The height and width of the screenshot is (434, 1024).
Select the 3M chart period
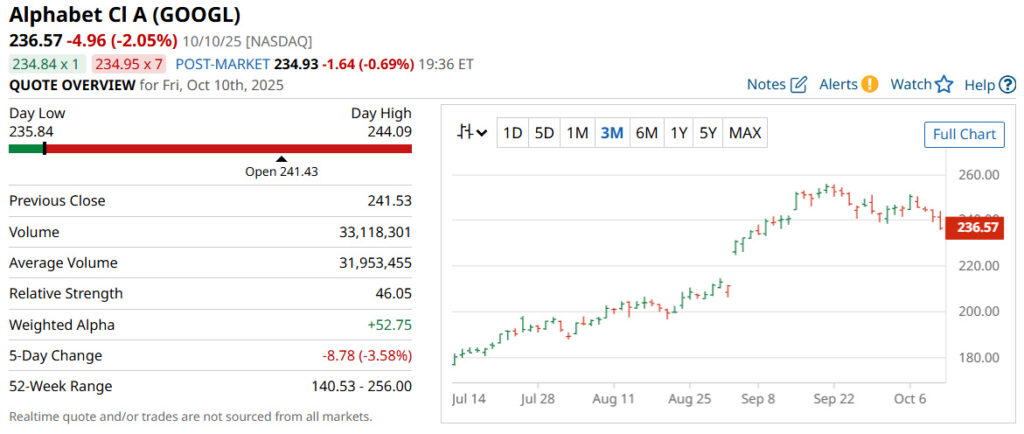[x=612, y=133]
